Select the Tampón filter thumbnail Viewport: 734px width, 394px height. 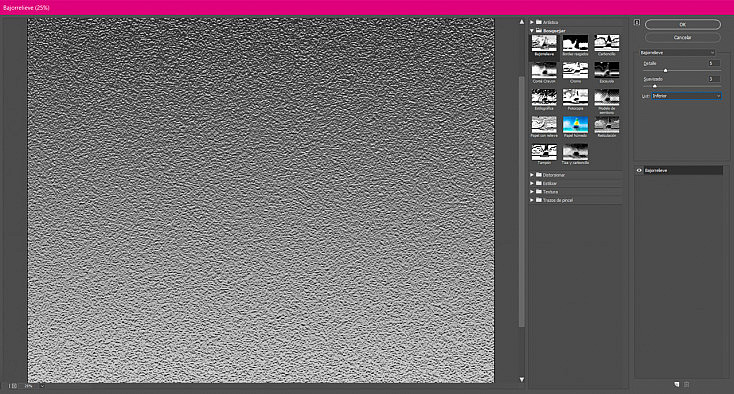coord(544,152)
